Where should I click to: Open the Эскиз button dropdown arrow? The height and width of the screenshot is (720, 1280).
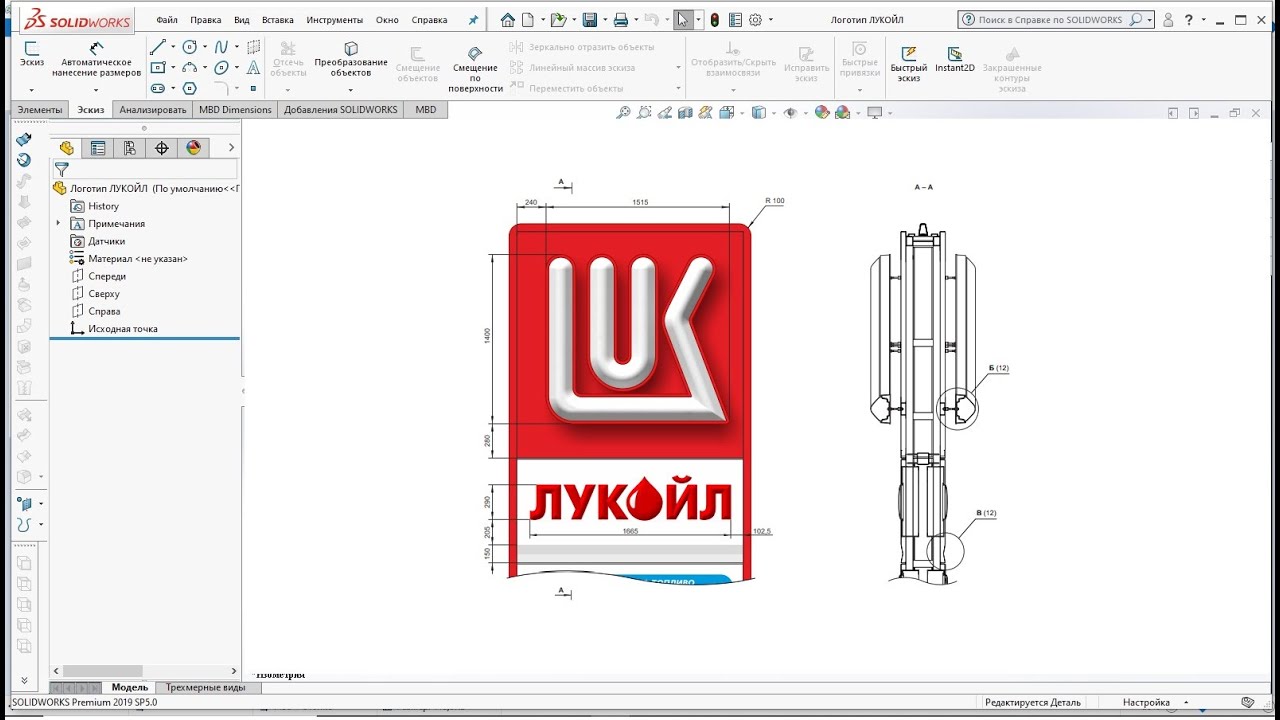[32, 90]
